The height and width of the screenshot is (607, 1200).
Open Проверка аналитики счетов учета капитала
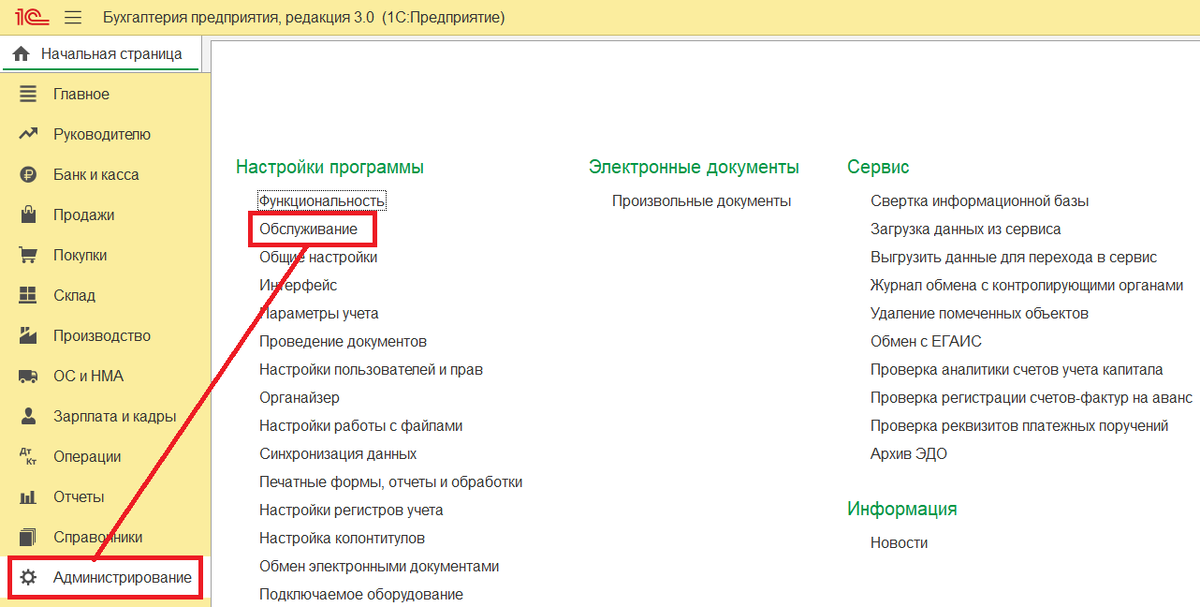1017,369
